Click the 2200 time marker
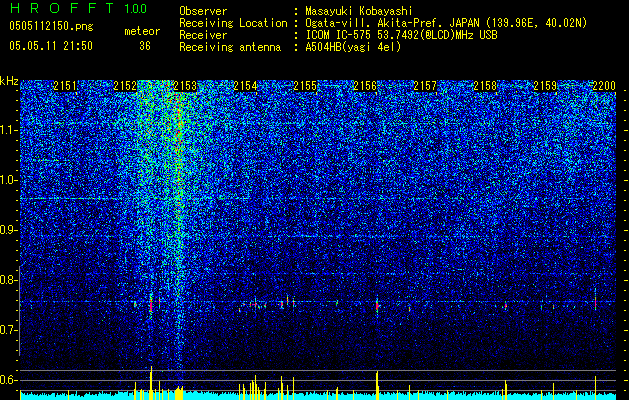This screenshot has height=400, width=629. [x=604, y=86]
